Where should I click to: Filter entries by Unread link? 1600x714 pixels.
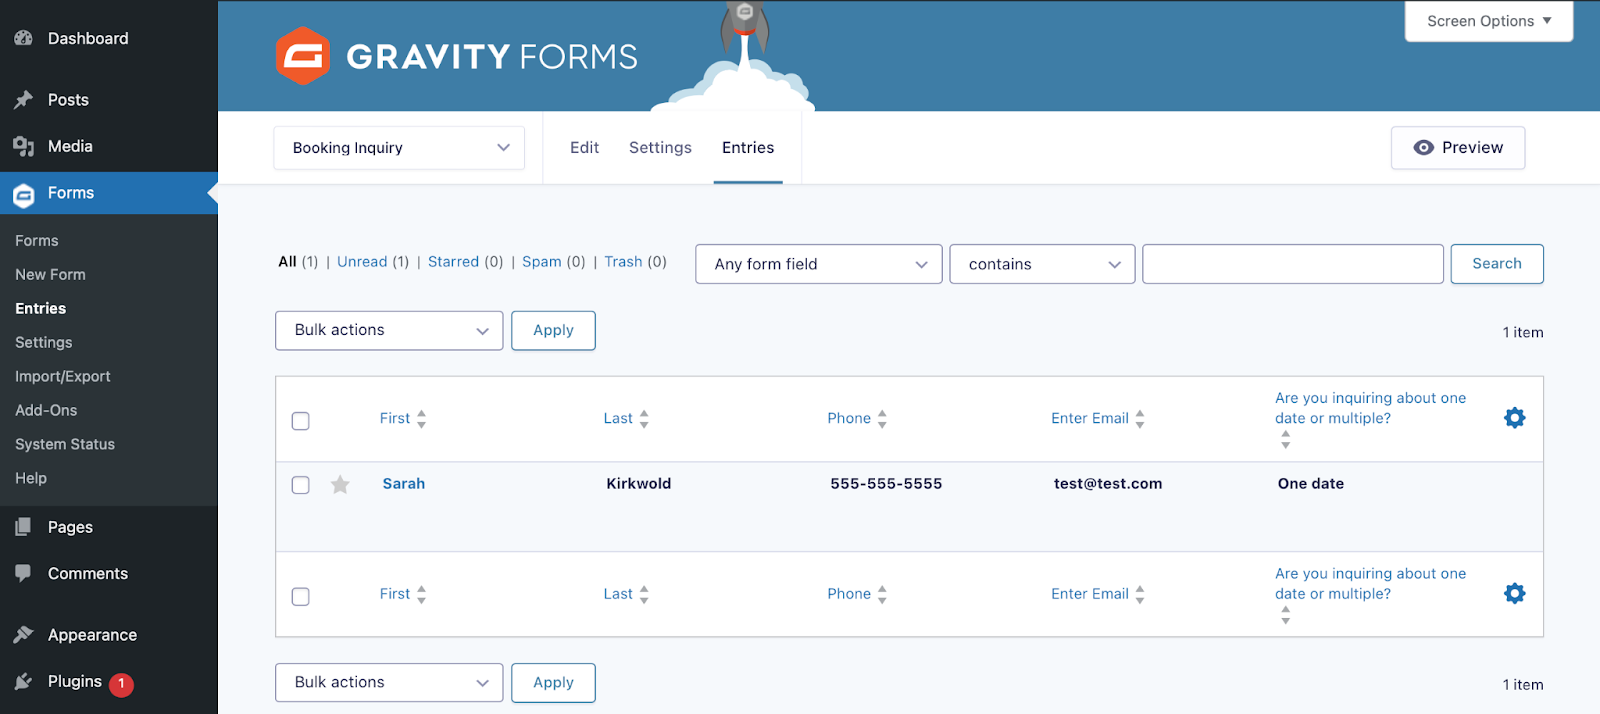[362, 262]
